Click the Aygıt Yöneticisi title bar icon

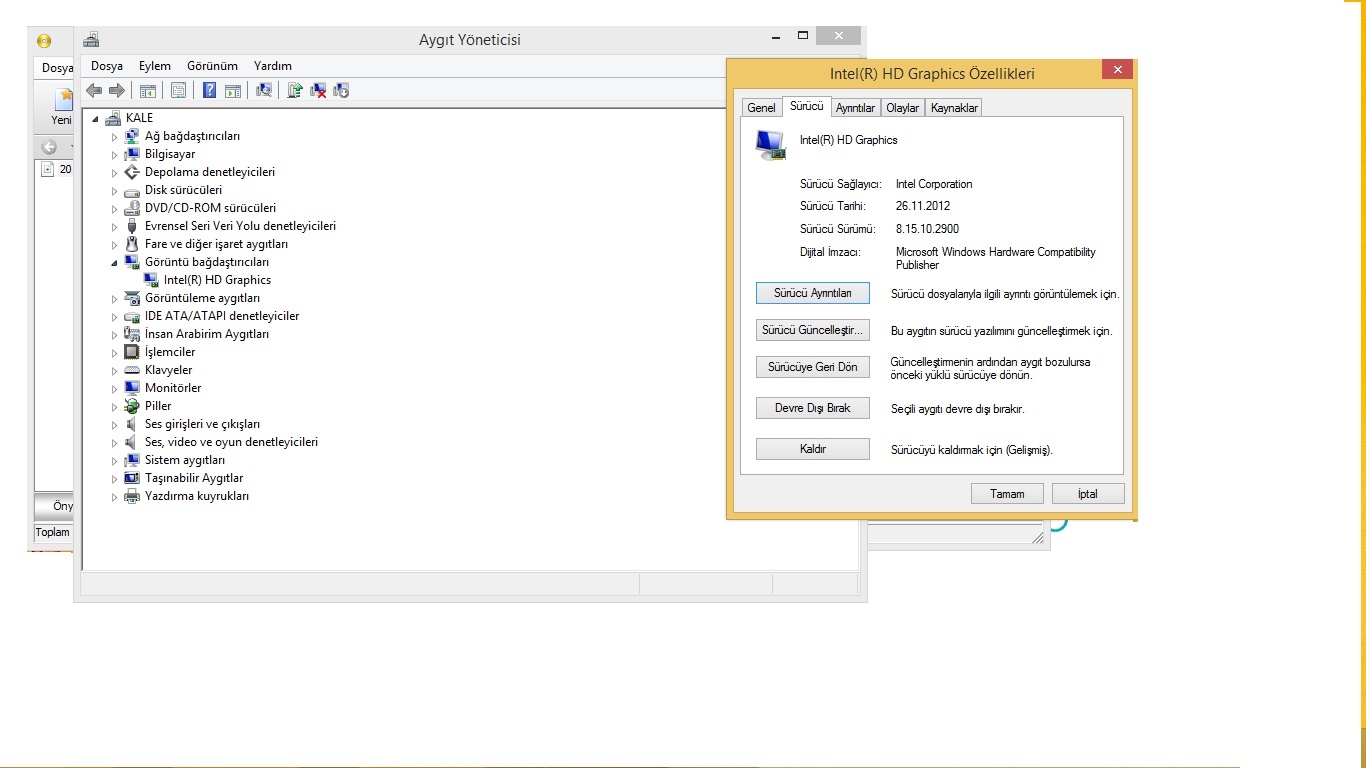91,40
